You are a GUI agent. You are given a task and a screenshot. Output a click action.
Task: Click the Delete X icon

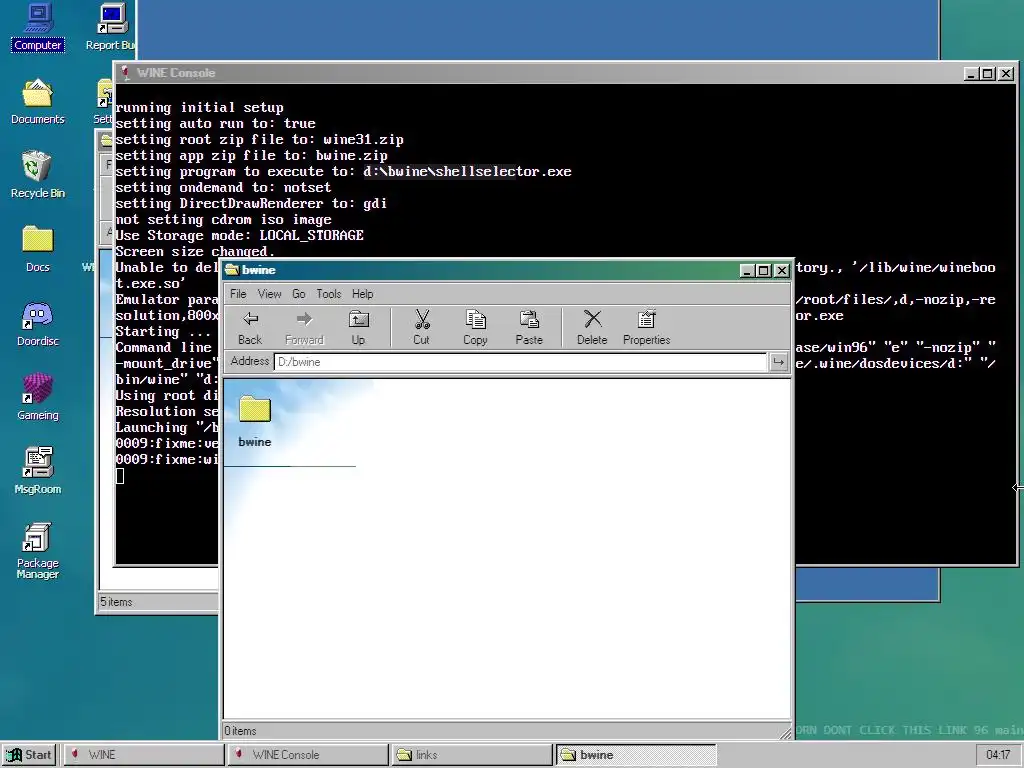coord(592,327)
